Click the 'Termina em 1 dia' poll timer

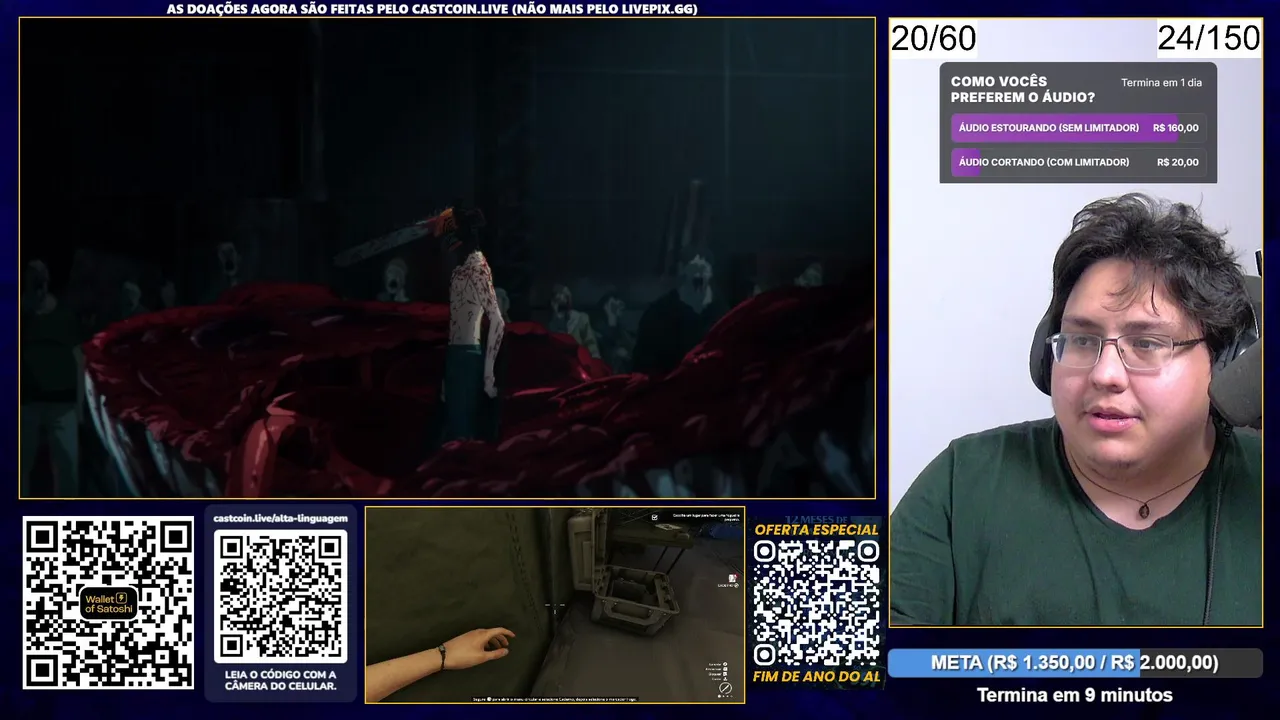pos(1161,83)
